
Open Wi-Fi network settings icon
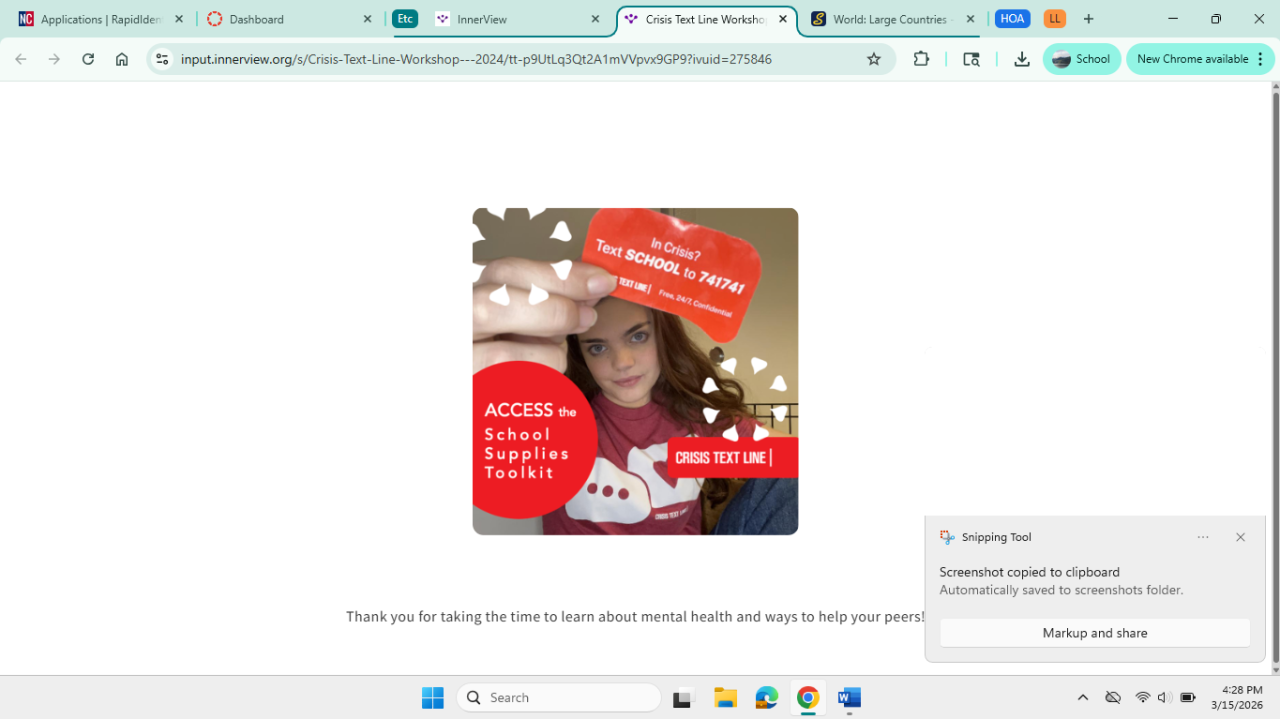[x=1143, y=698]
